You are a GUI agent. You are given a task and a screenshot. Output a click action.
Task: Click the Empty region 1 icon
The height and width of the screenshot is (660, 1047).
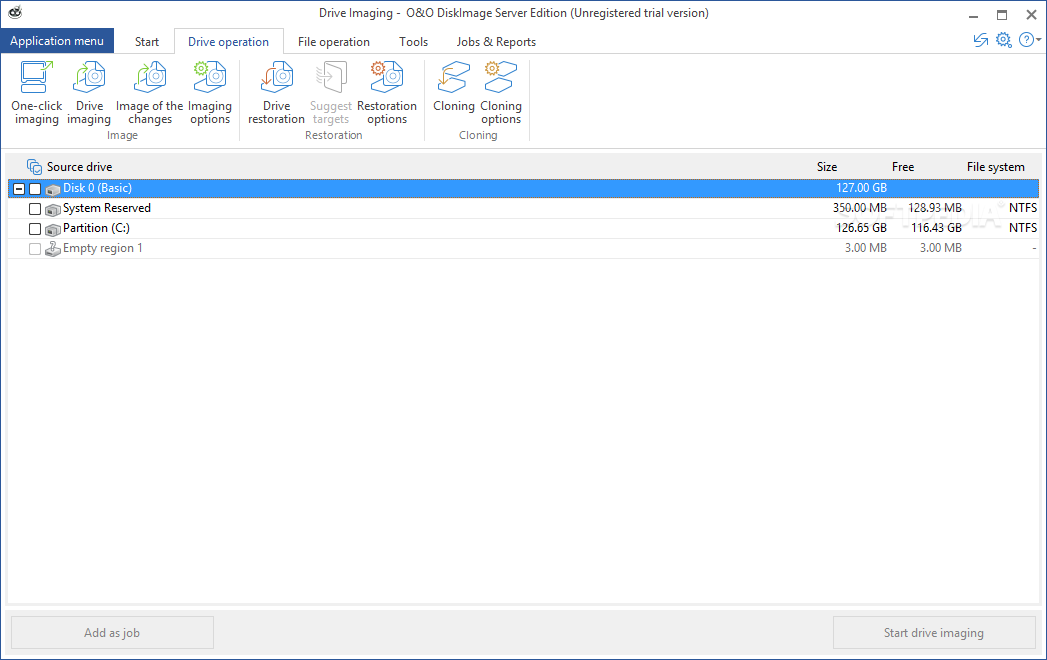(x=53, y=249)
